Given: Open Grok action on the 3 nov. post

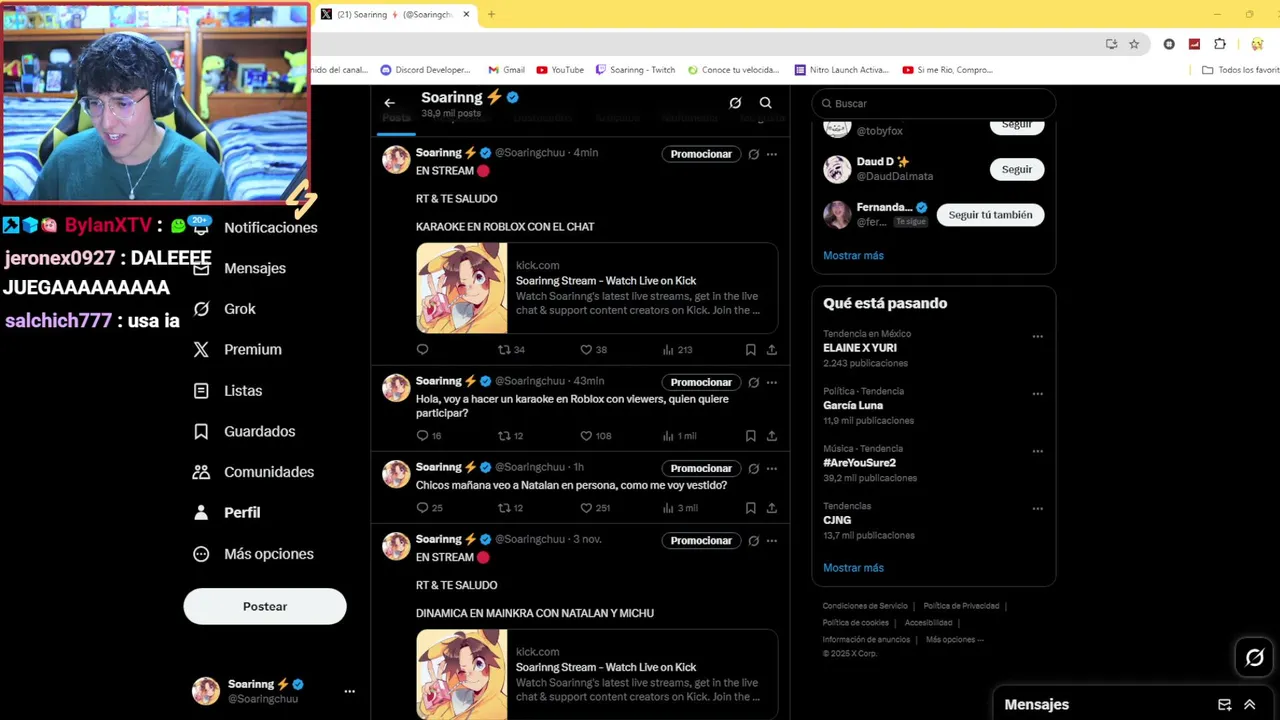Looking at the screenshot, I should click(754, 541).
